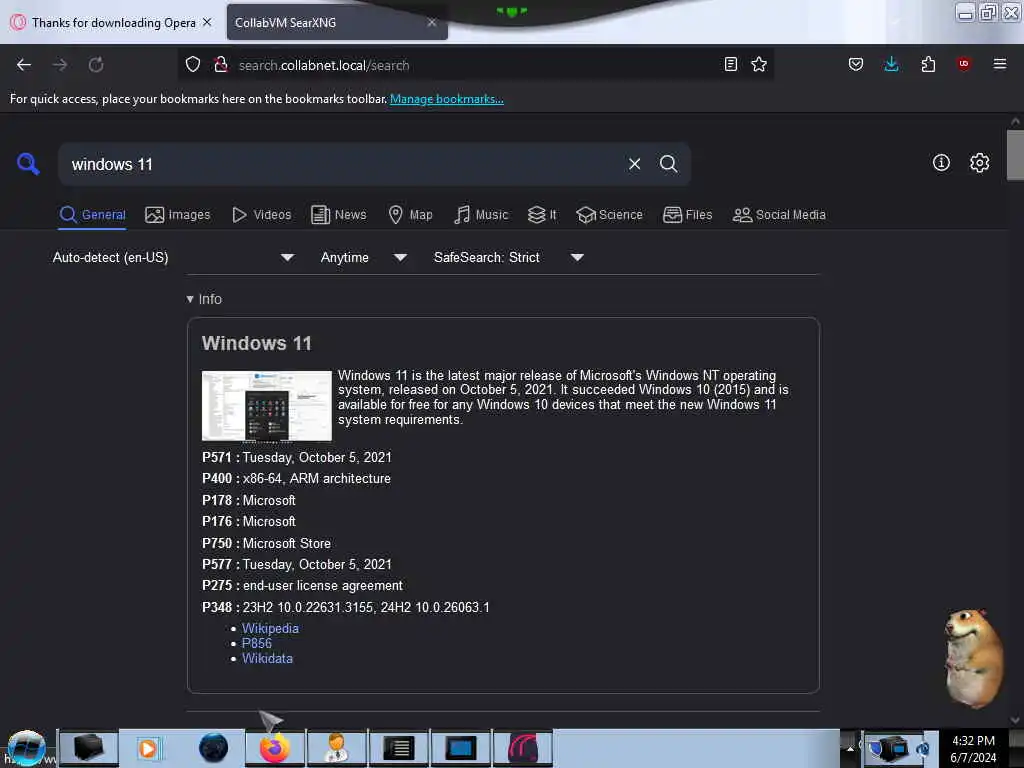This screenshot has height=768, width=1024.
Task: Open the media player taskbar icon
Action: click(148, 748)
